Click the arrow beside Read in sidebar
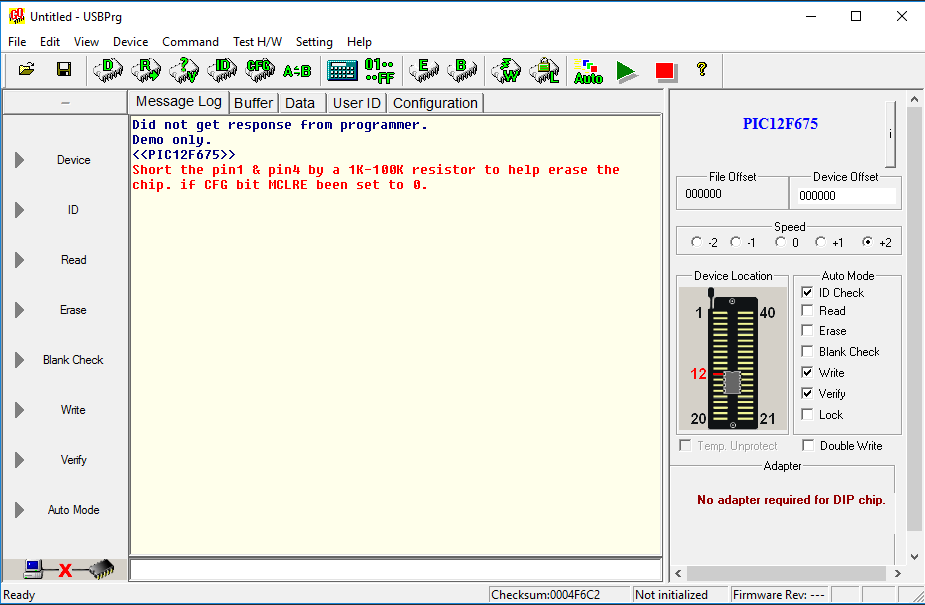Screen dimensions: 925x605 19,260
